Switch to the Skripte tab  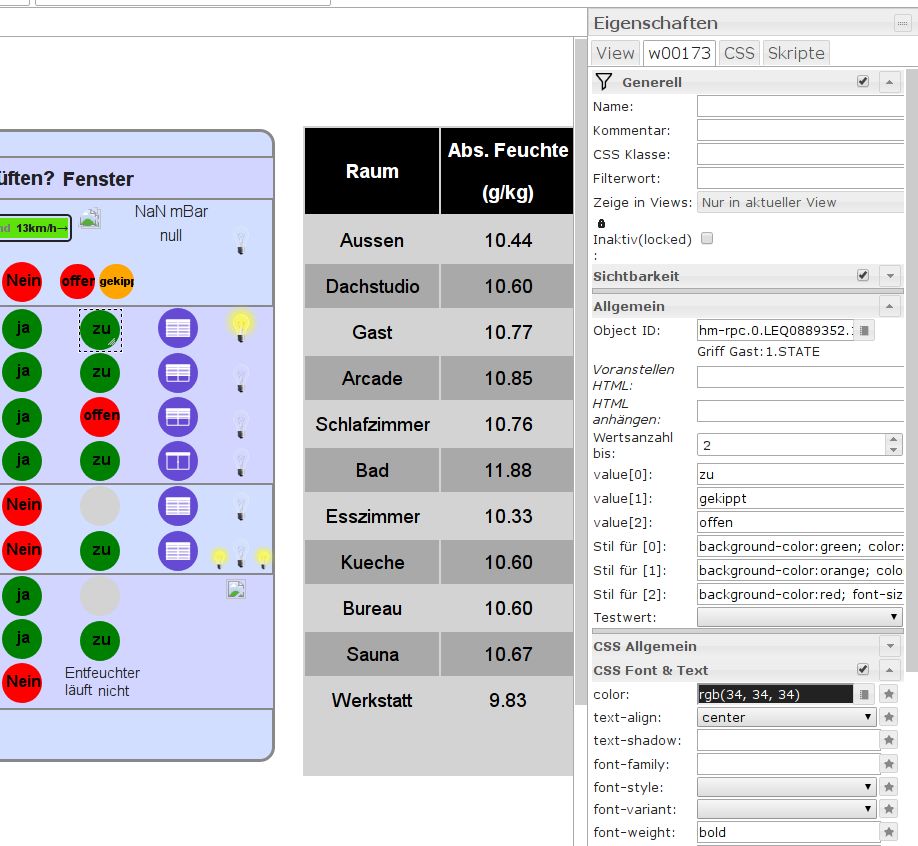(x=796, y=53)
